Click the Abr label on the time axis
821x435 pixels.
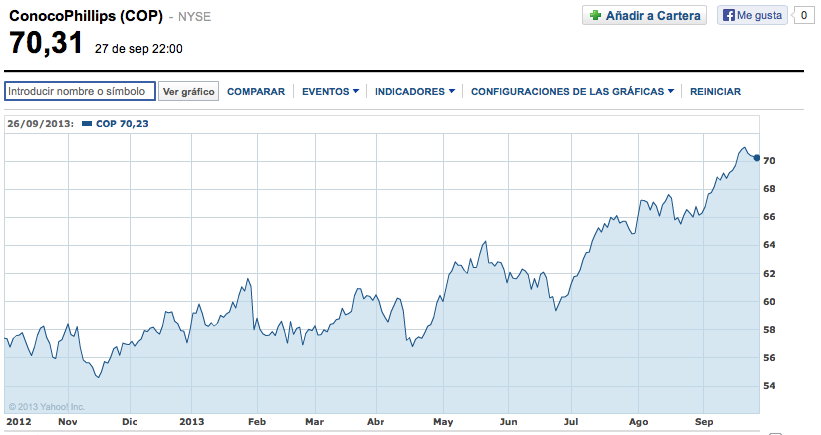(375, 422)
